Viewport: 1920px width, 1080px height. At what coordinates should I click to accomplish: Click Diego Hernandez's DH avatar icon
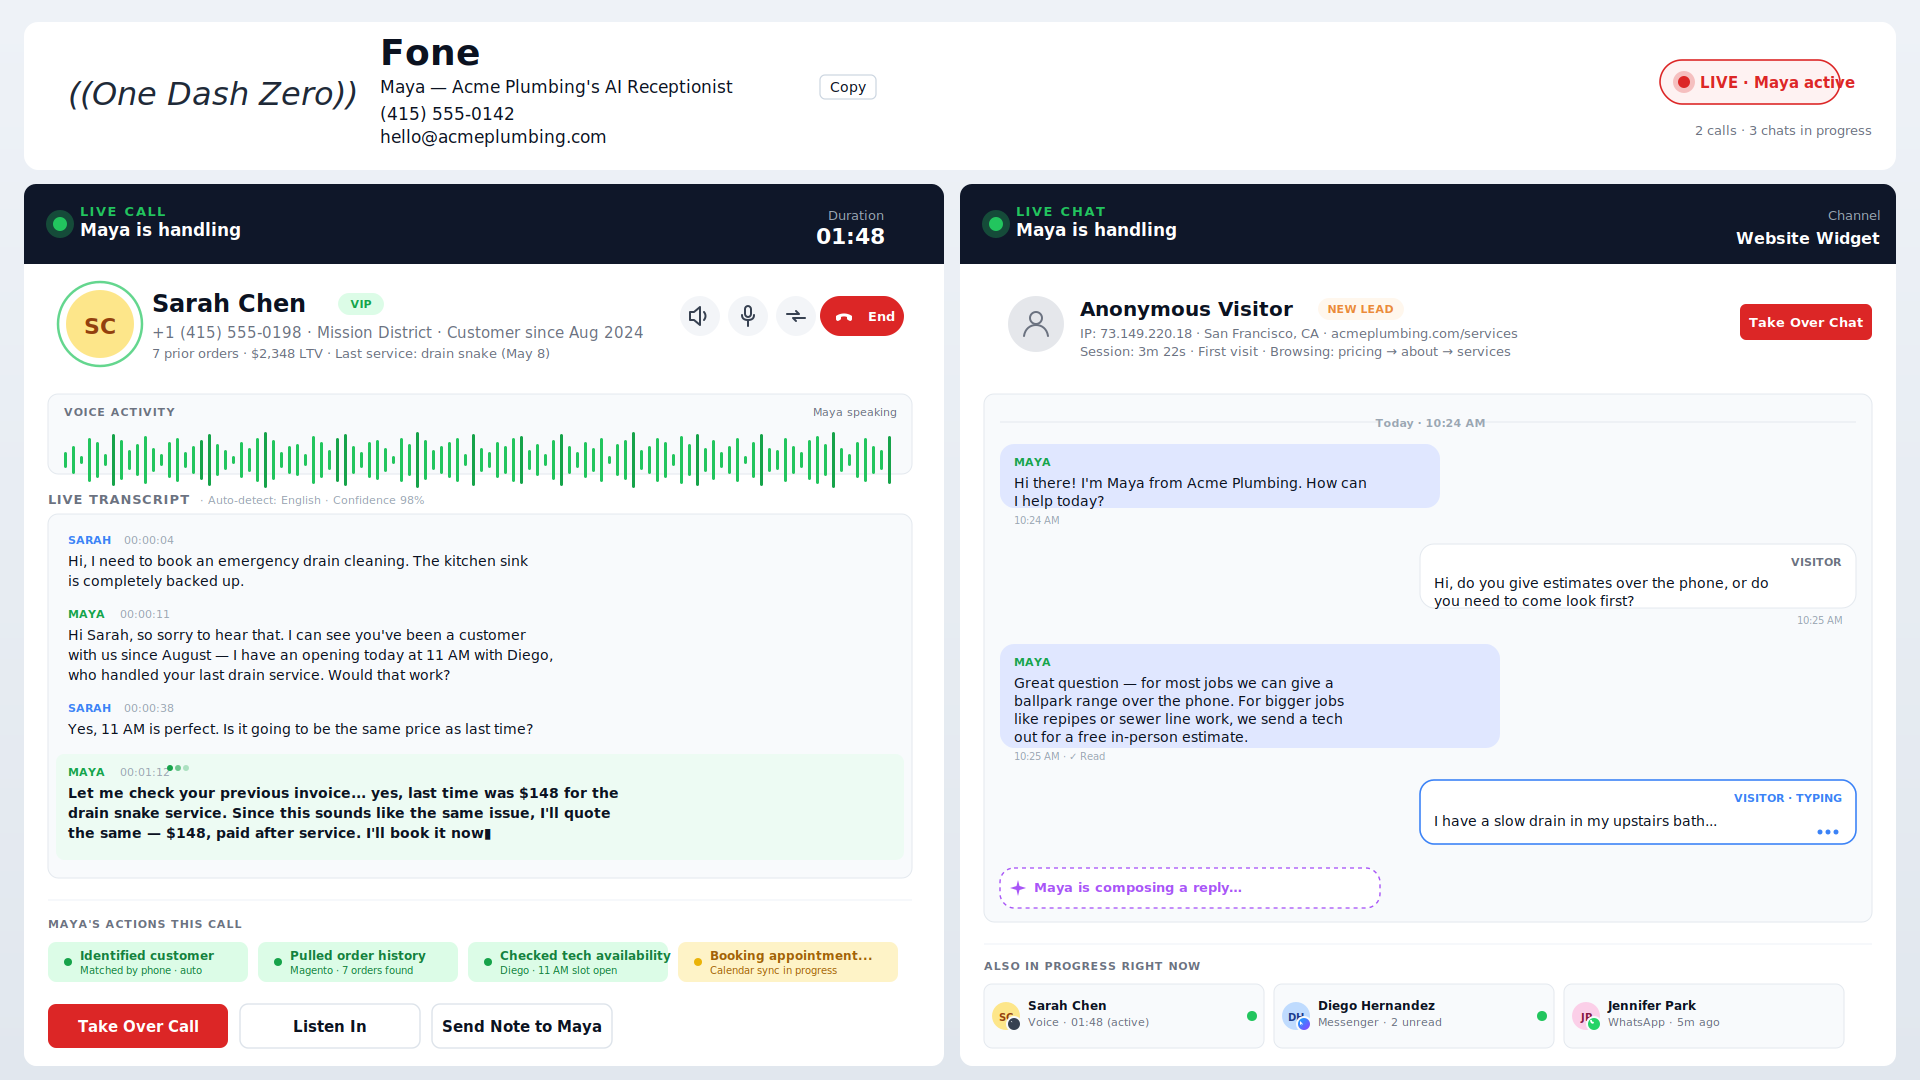[x=1296, y=1016]
